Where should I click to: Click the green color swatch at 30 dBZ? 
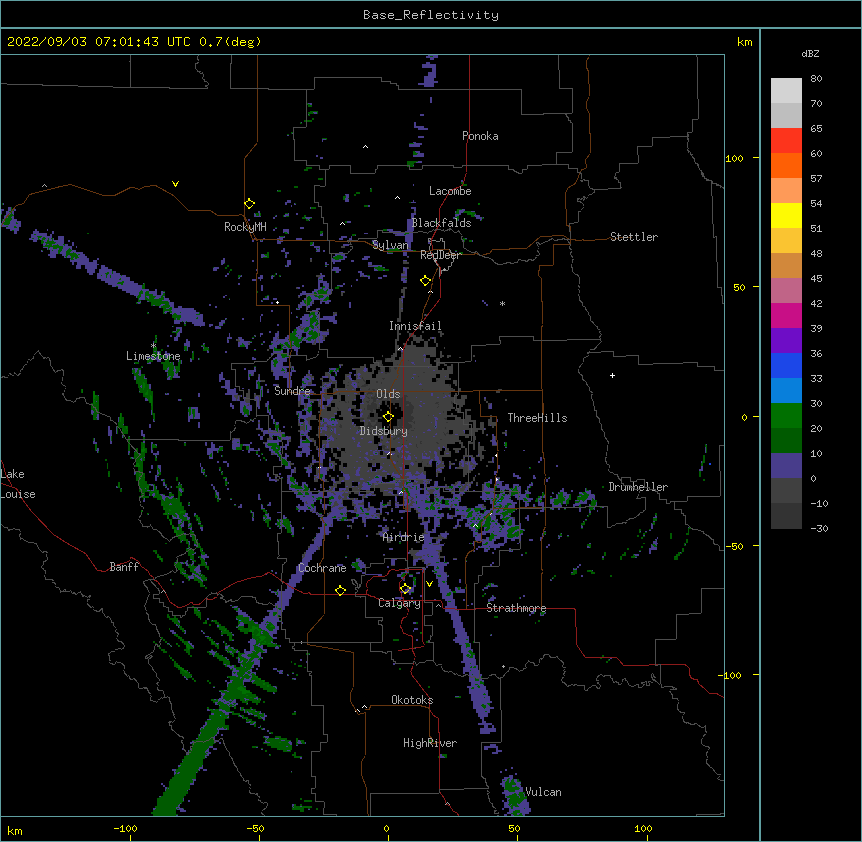[x=786, y=416]
